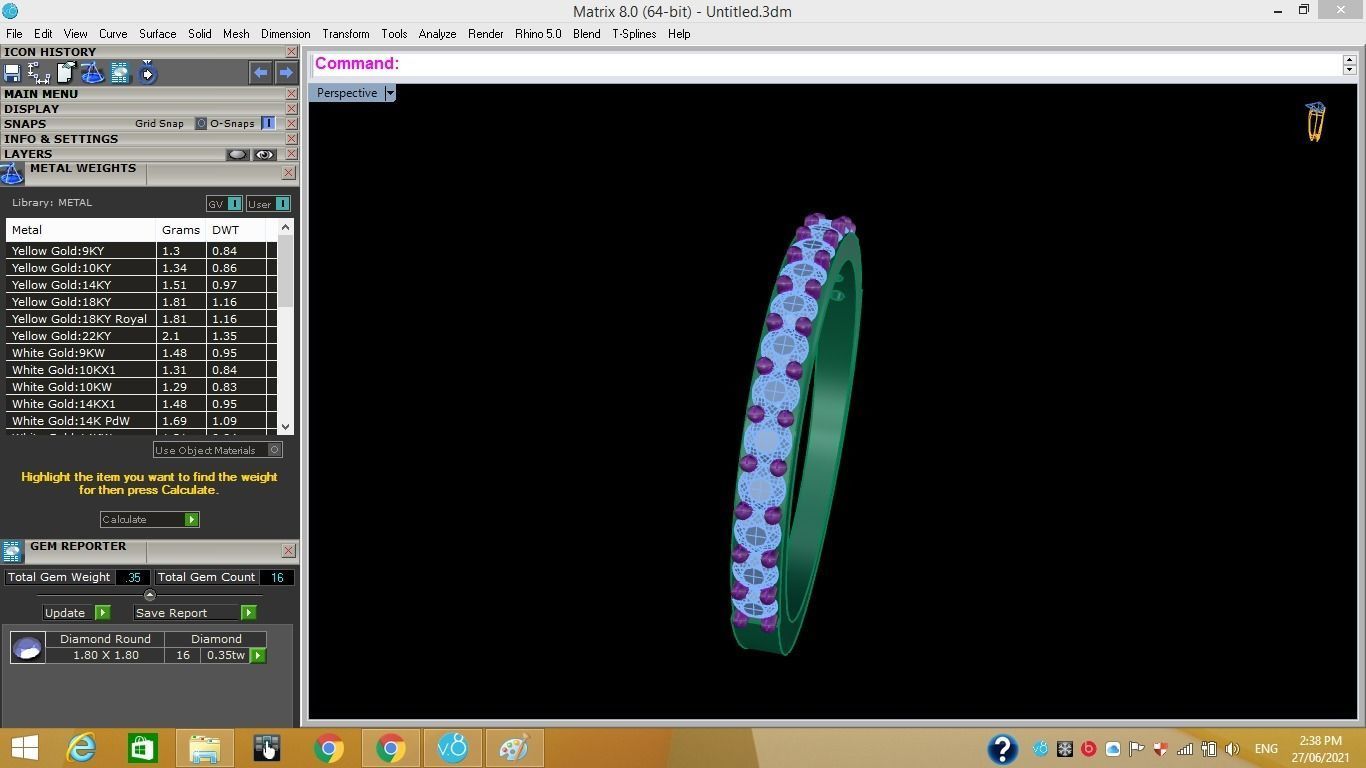Open the Help question mark in taskbar
1366x768 pixels.
(1003, 748)
